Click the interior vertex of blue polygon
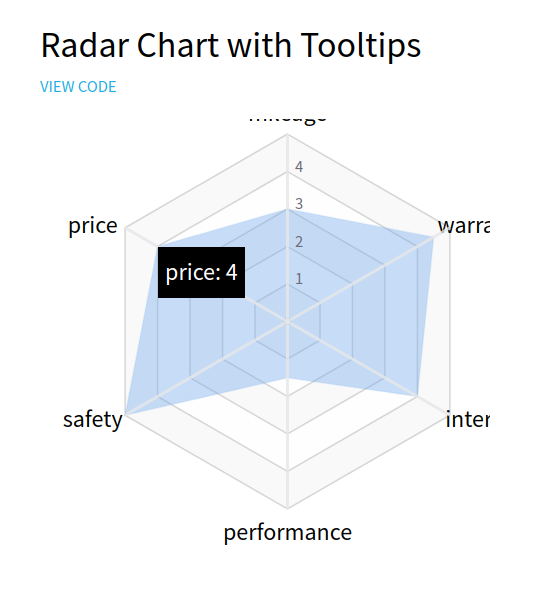 pos(417,396)
